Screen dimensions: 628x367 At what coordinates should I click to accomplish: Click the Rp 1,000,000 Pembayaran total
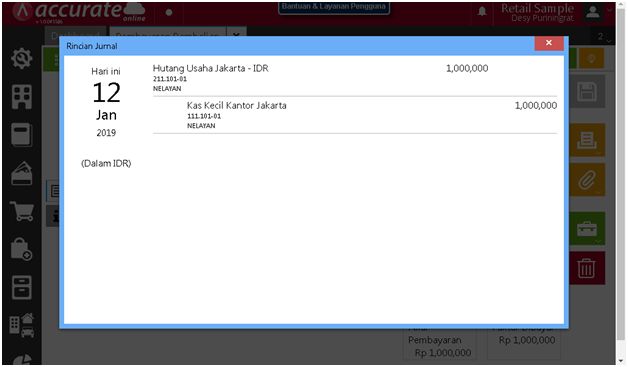[x=443, y=353]
